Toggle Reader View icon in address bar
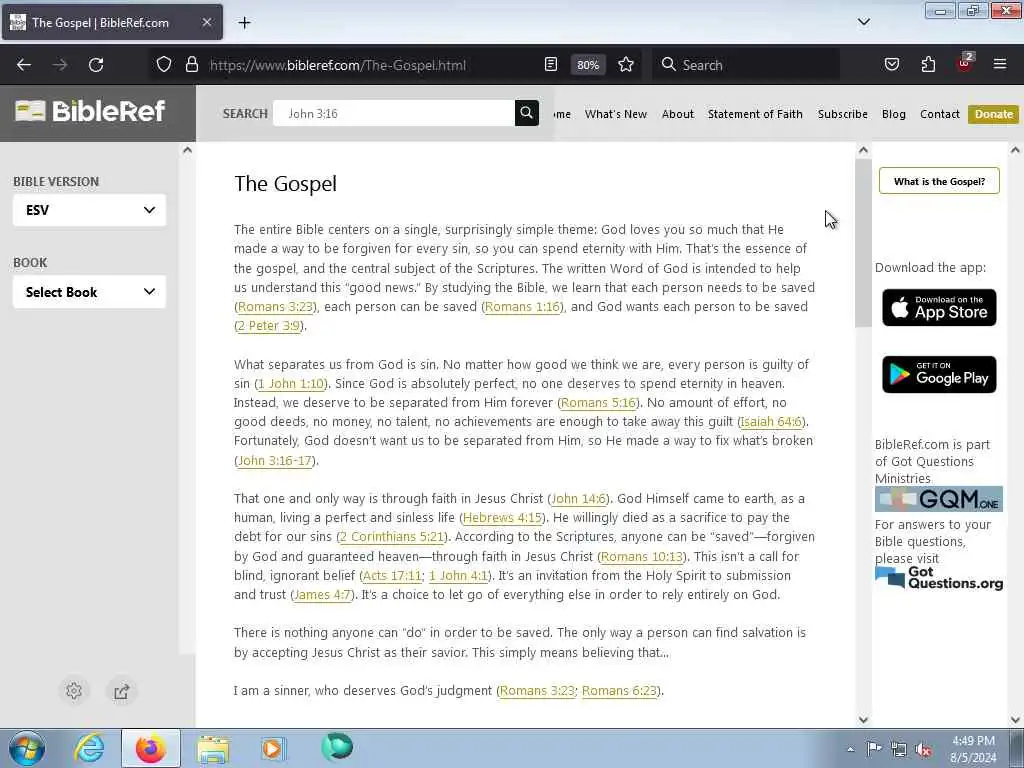The width and height of the screenshot is (1024, 768). 551,65
